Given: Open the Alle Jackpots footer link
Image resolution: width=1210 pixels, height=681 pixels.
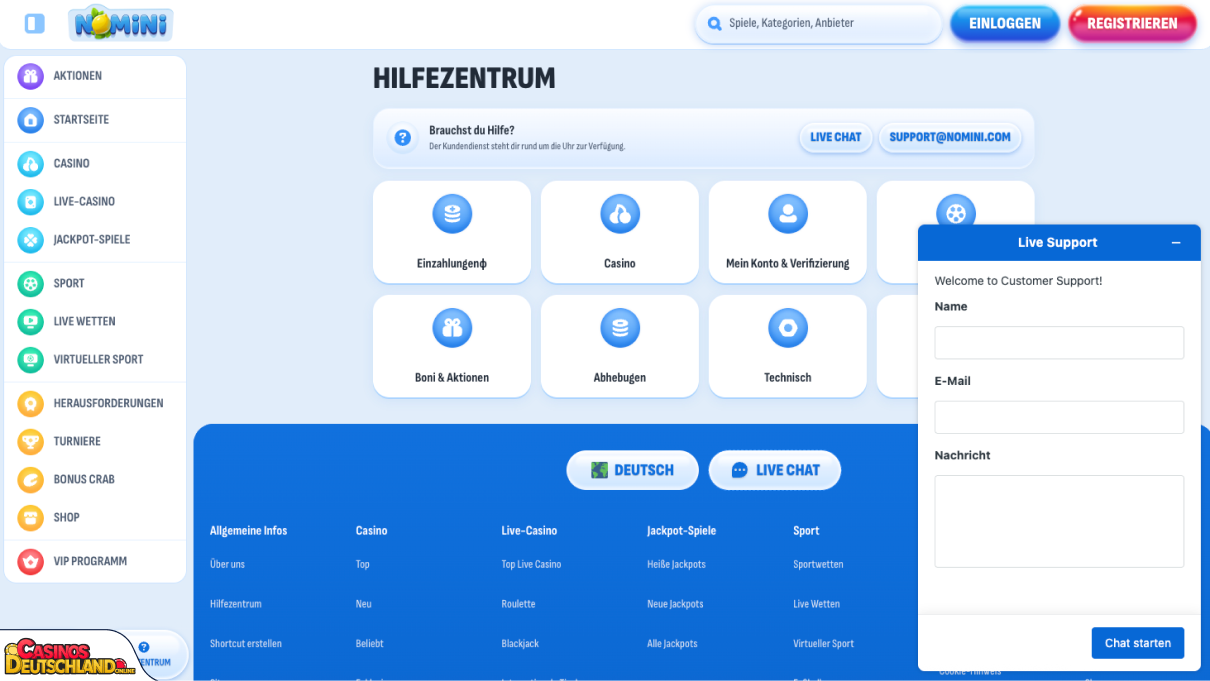Looking at the screenshot, I should (672, 644).
